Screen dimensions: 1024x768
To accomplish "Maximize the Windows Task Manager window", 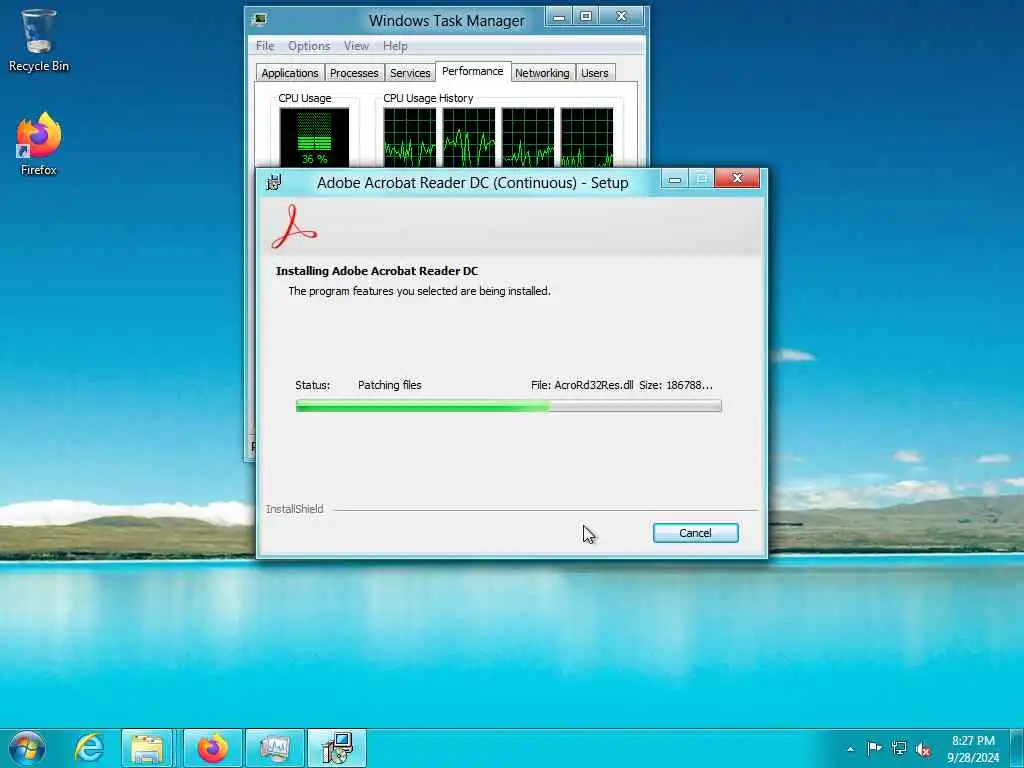I will (586, 18).
